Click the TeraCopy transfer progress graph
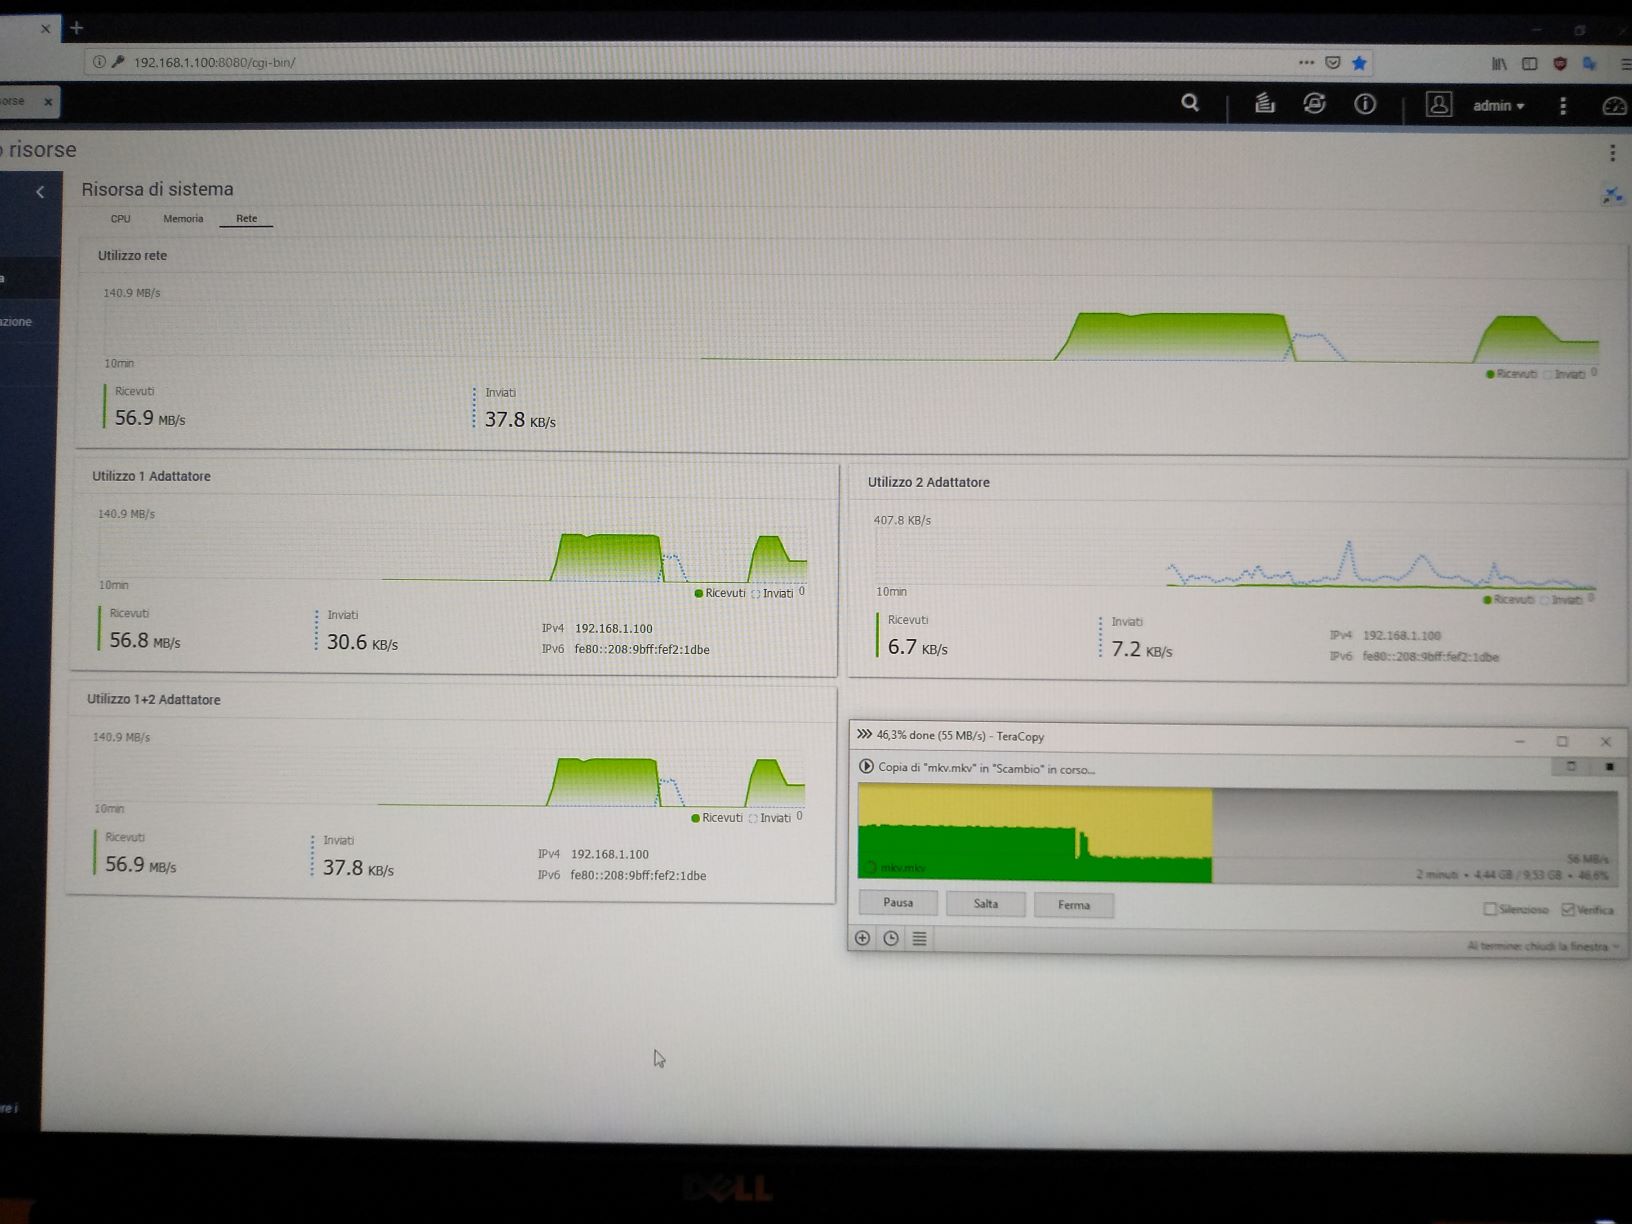Screen dimensions: 1632x1224 tap(1236, 835)
